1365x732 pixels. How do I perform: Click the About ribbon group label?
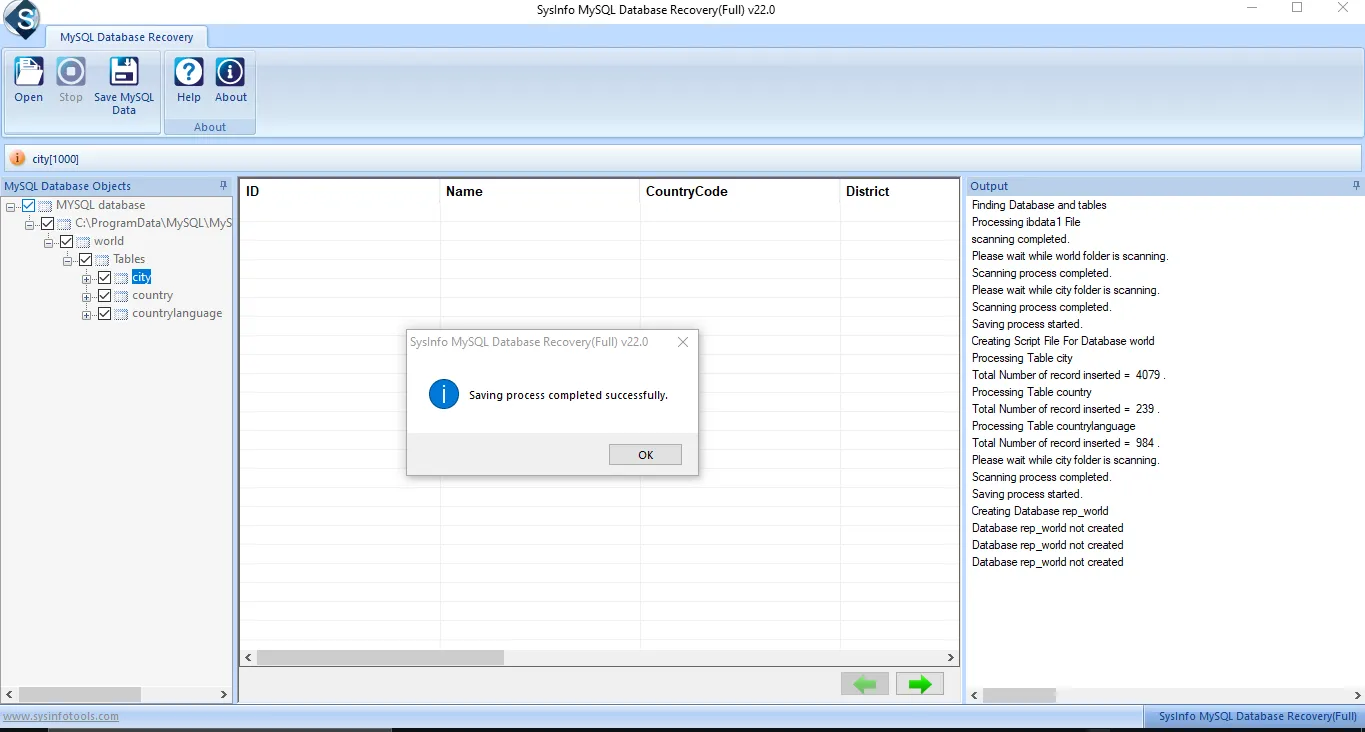pos(210,127)
